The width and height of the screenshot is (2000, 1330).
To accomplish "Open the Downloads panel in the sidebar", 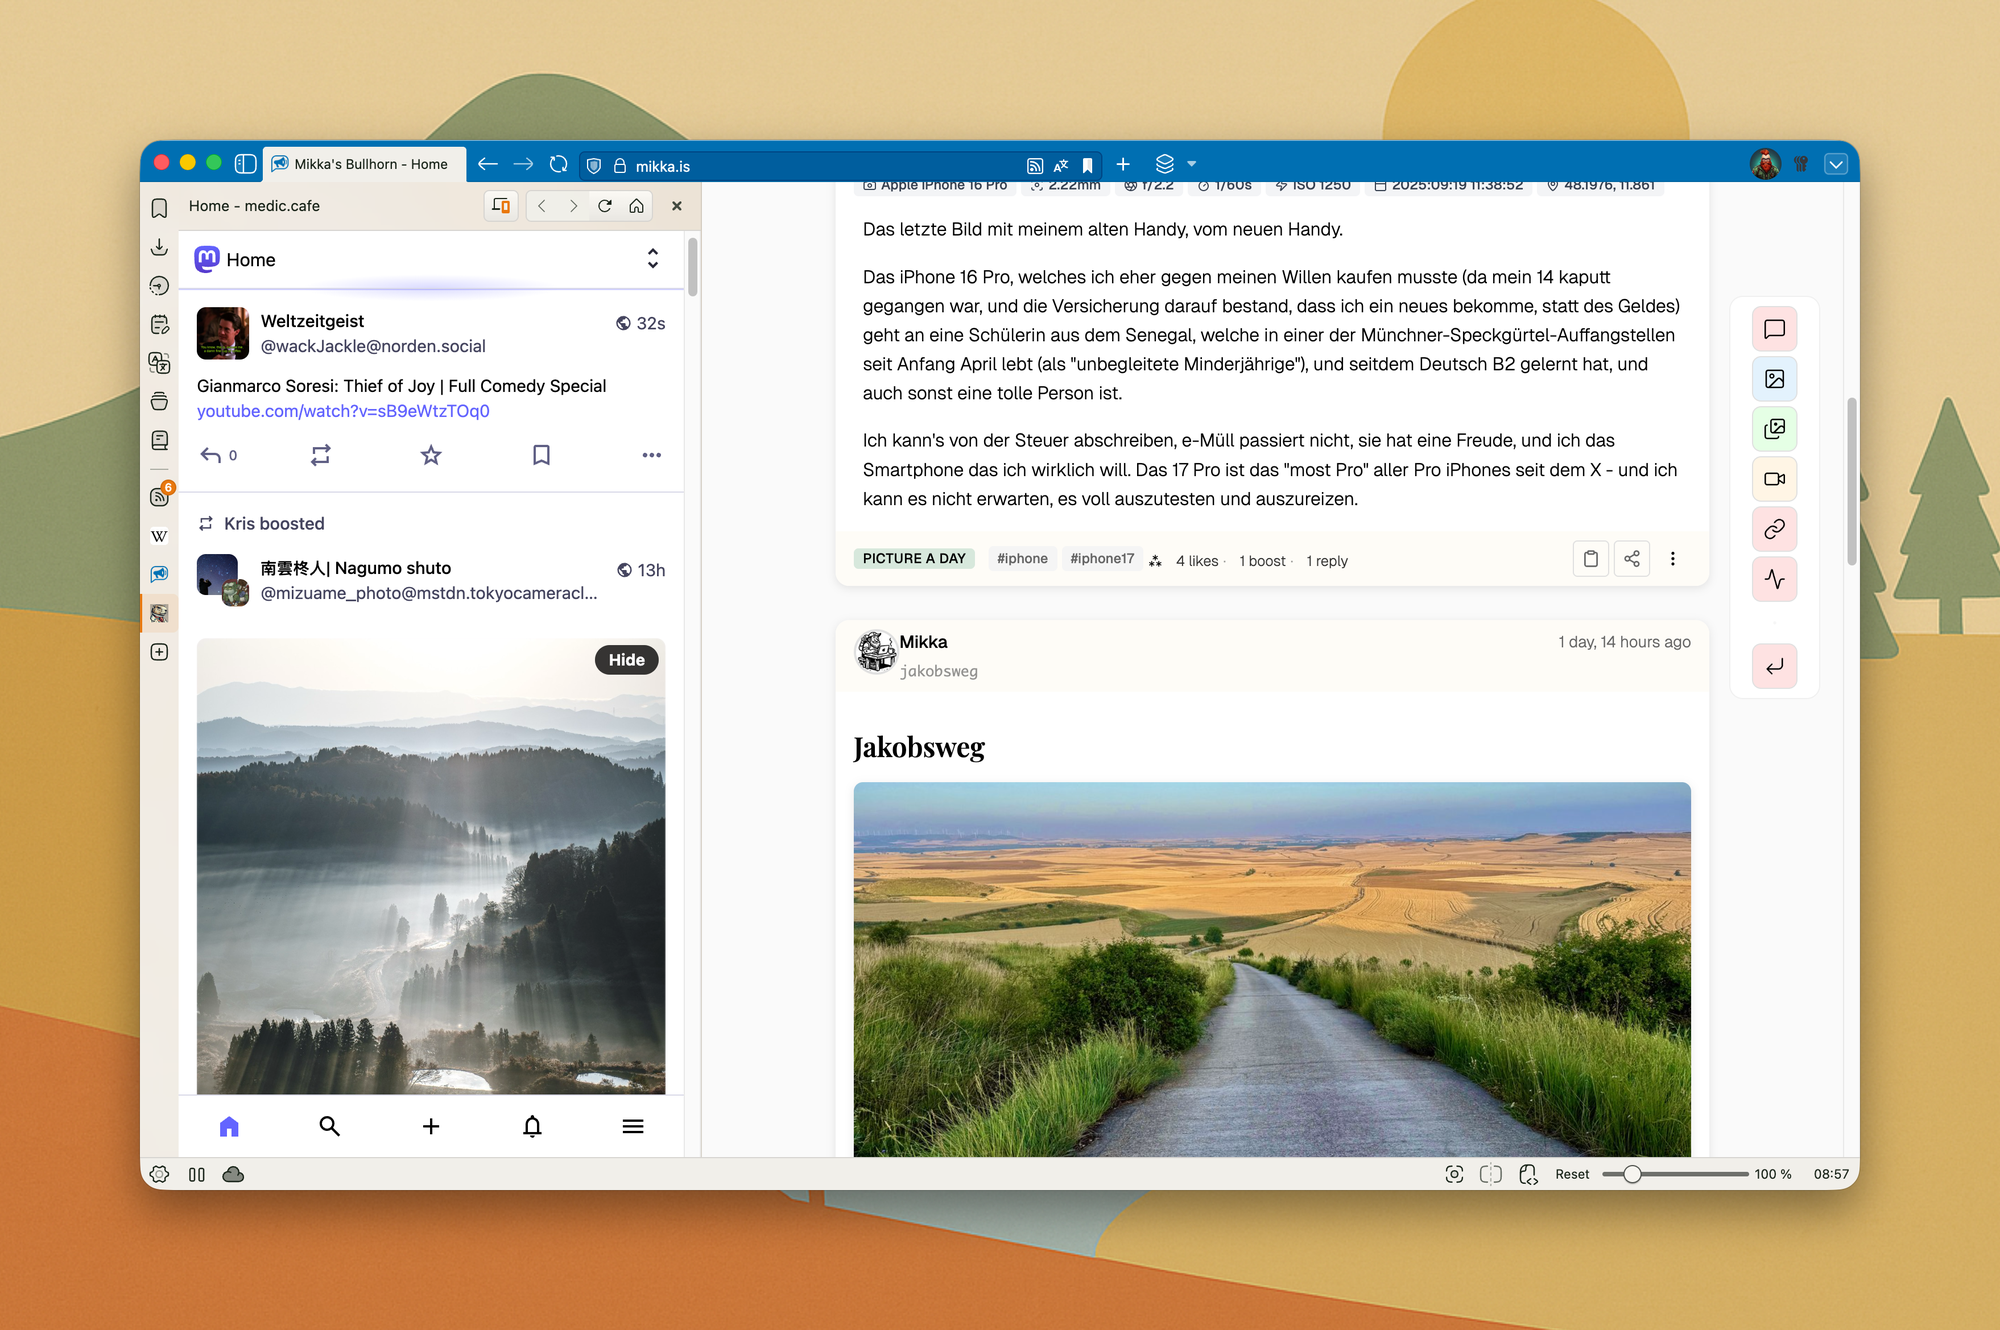I will click(x=159, y=247).
